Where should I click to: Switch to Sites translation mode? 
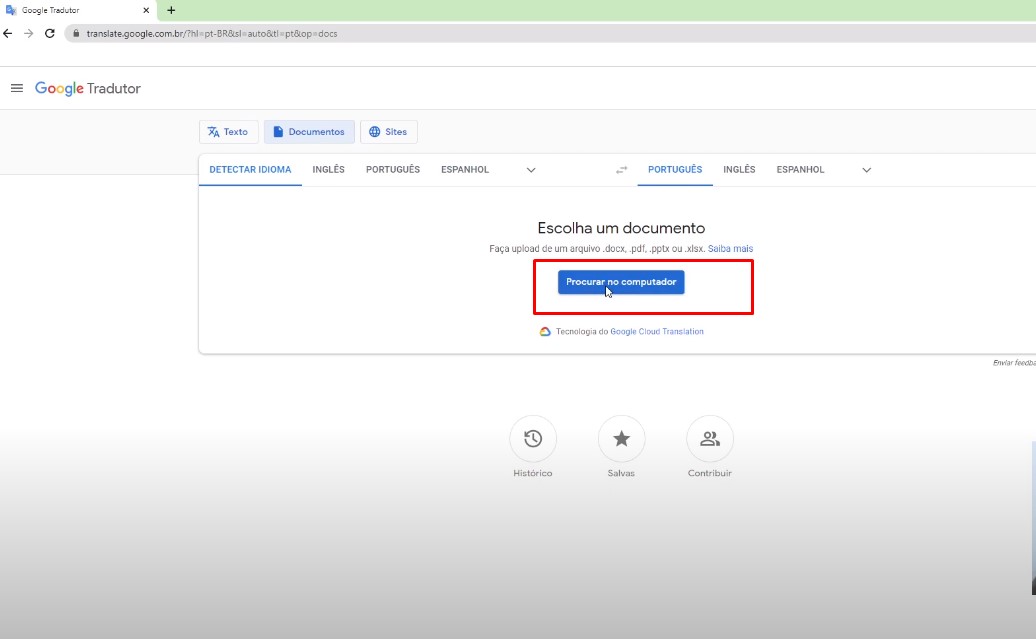coord(388,132)
